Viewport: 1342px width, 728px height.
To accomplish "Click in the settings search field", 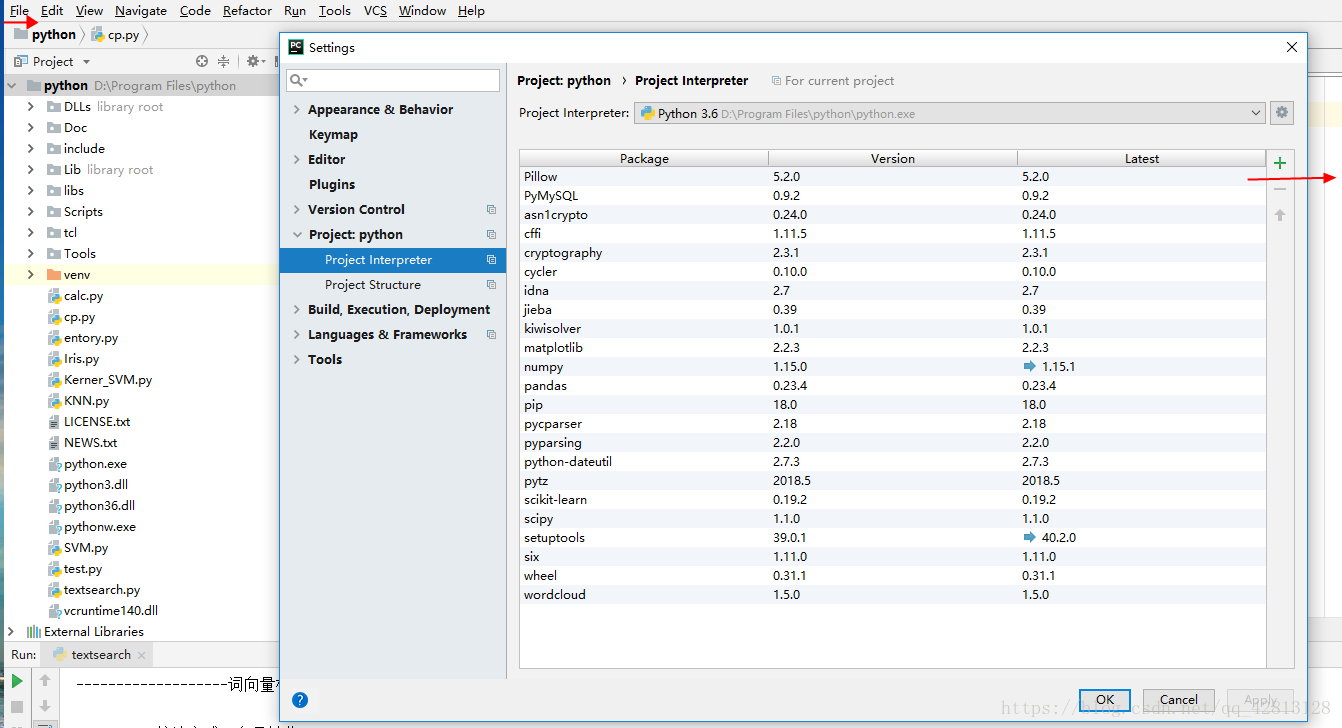I will click(393, 80).
